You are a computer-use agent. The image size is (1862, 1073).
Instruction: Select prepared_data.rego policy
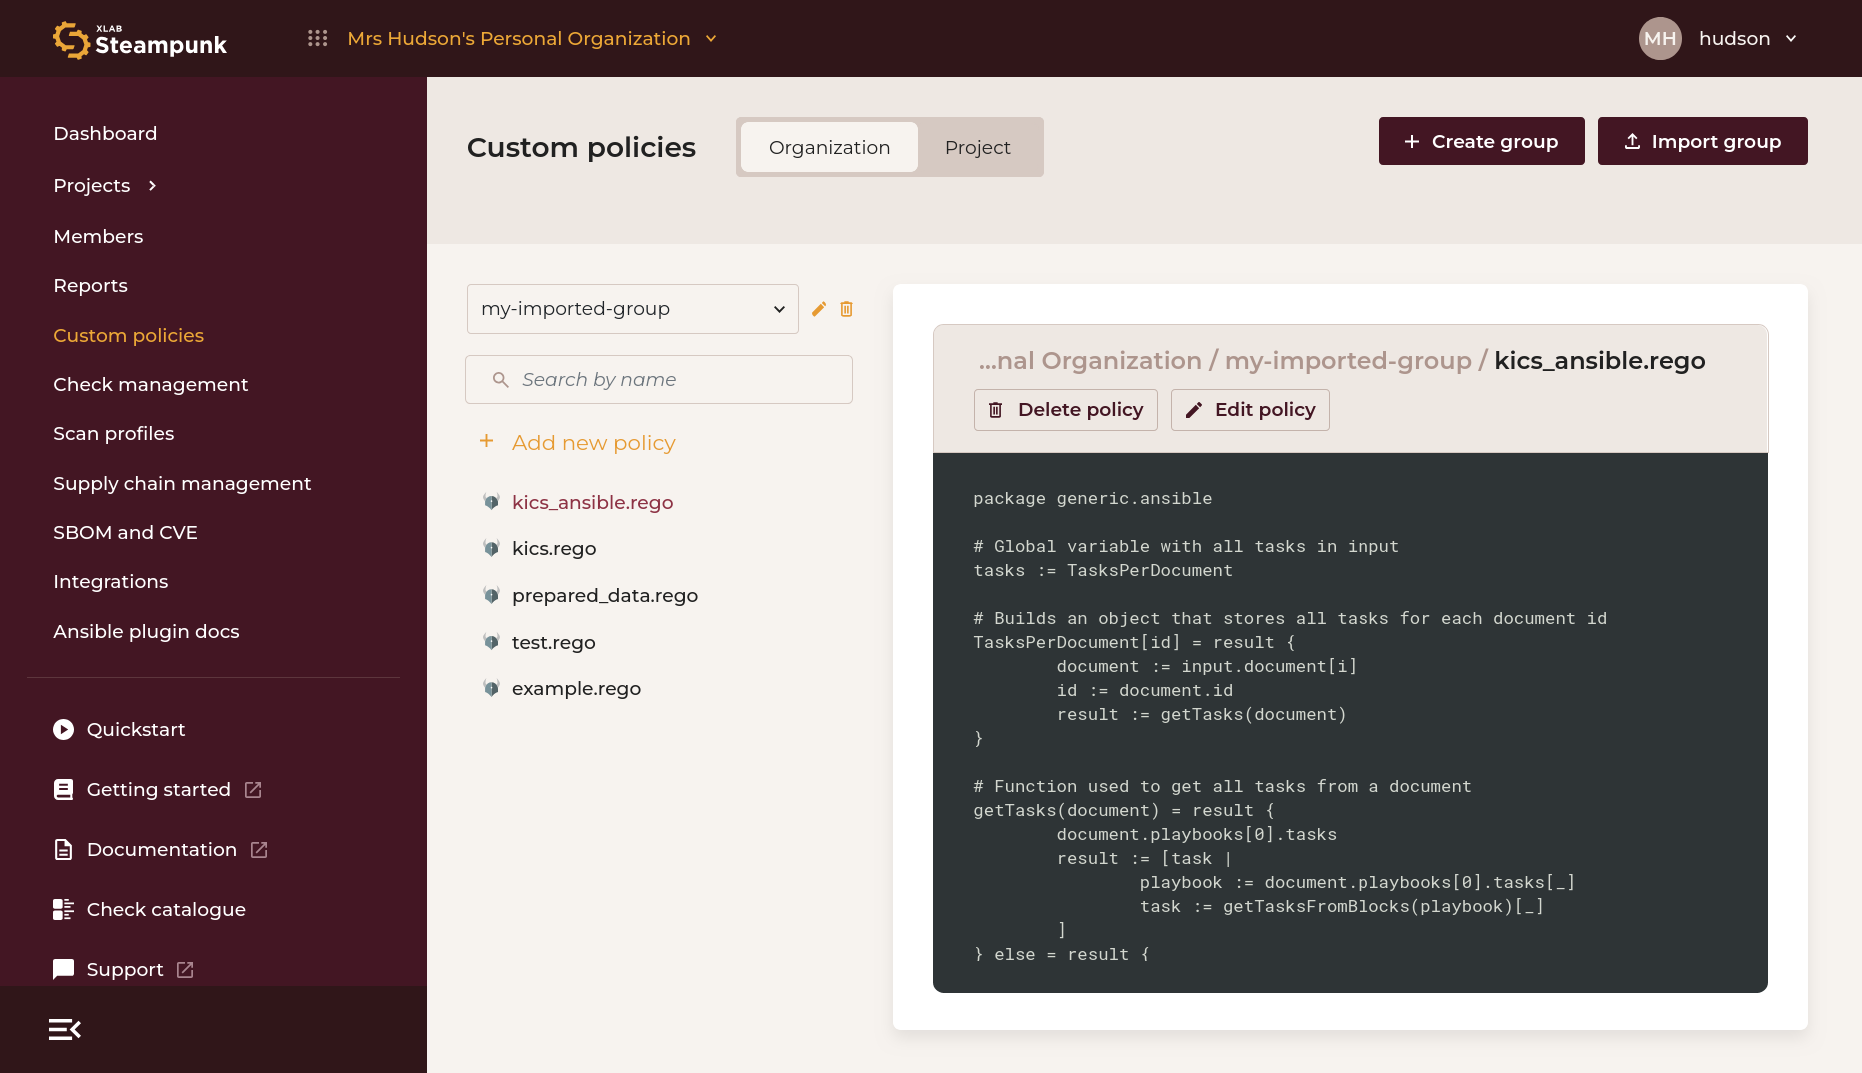[605, 596]
